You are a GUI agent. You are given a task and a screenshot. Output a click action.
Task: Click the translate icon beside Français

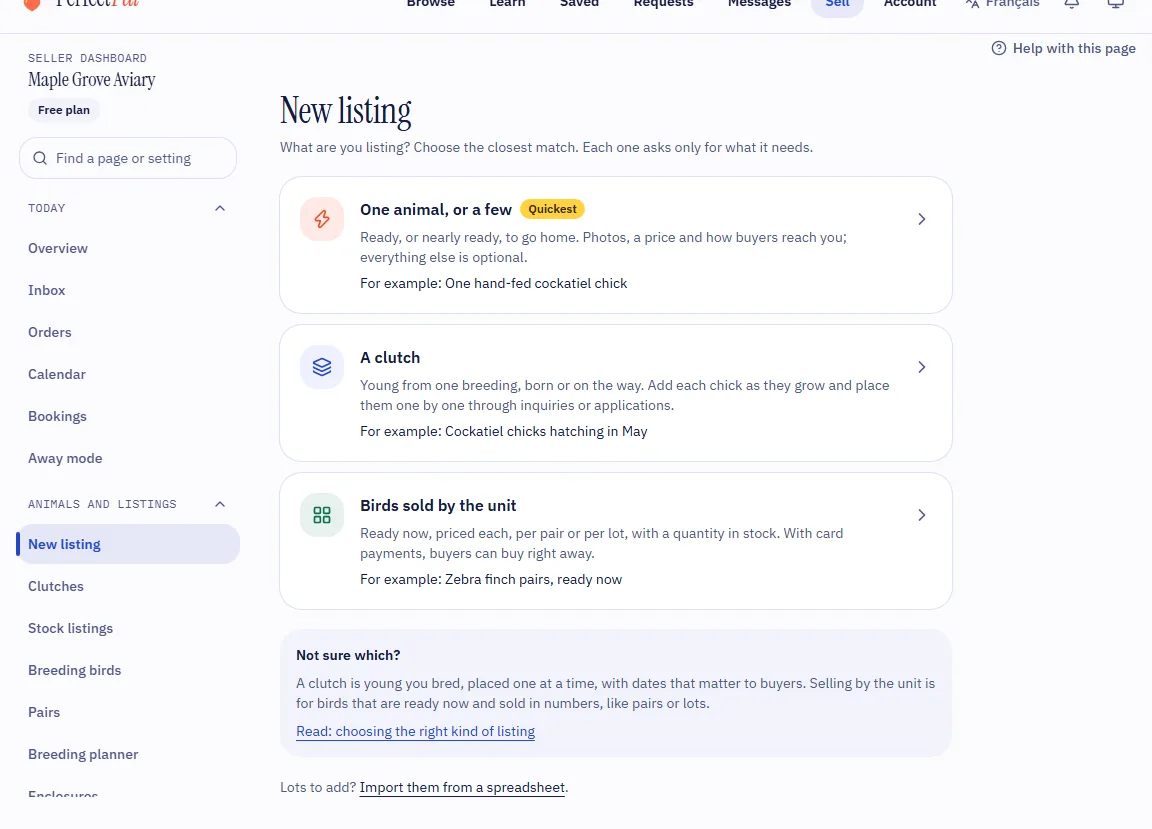(973, 4)
